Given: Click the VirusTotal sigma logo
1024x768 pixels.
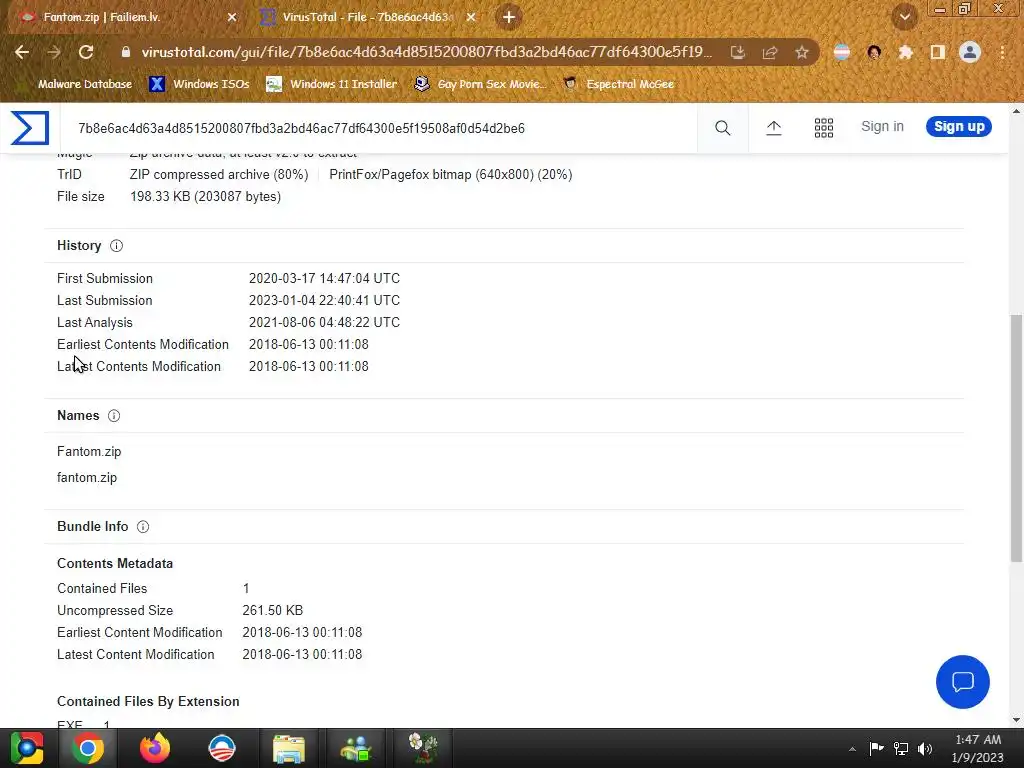Looking at the screenshot, I should point(30,128).
